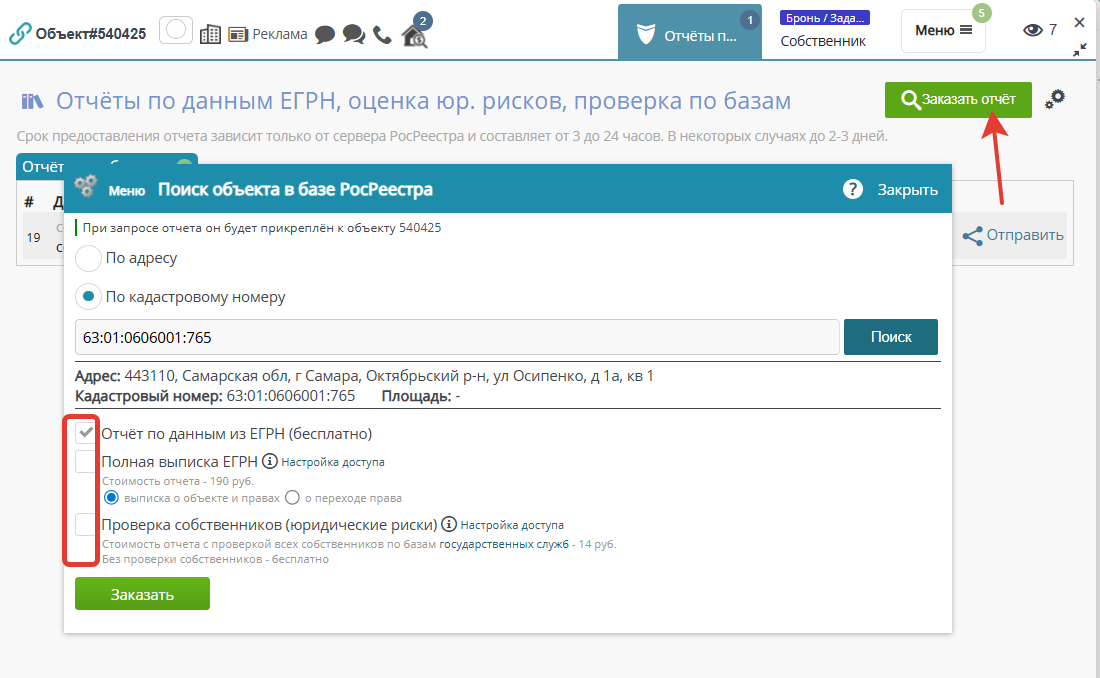This screenshot has width=1100, height=678.
Task: Click the link icon beside Объект#540425
Action: coord(20,33)
